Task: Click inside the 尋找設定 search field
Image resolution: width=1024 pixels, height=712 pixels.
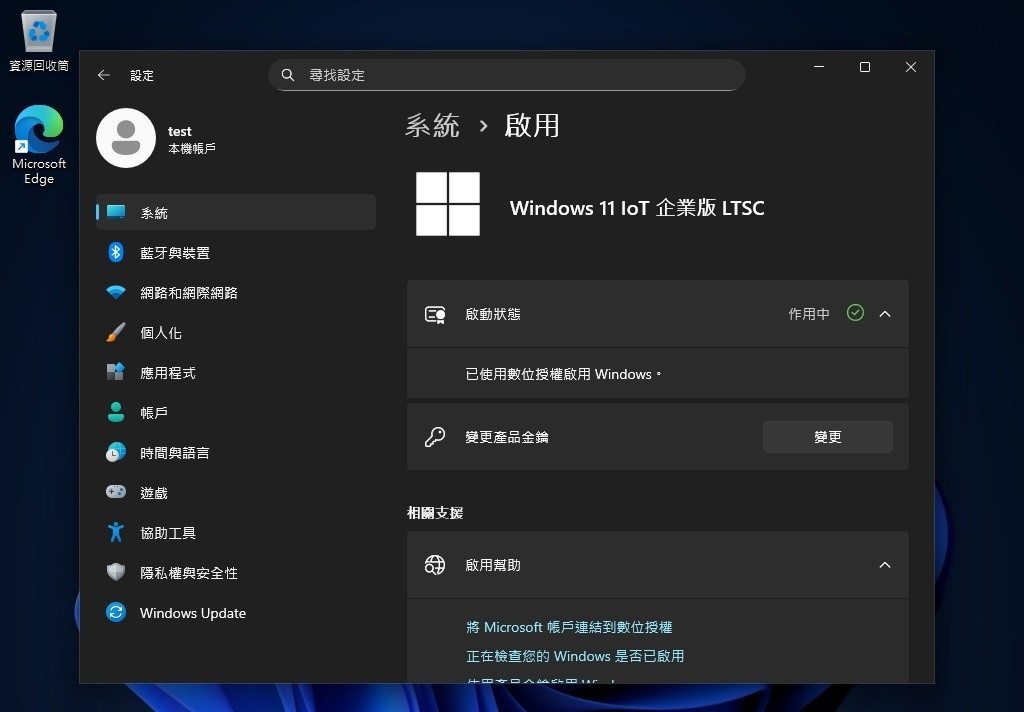Action: 507,75
